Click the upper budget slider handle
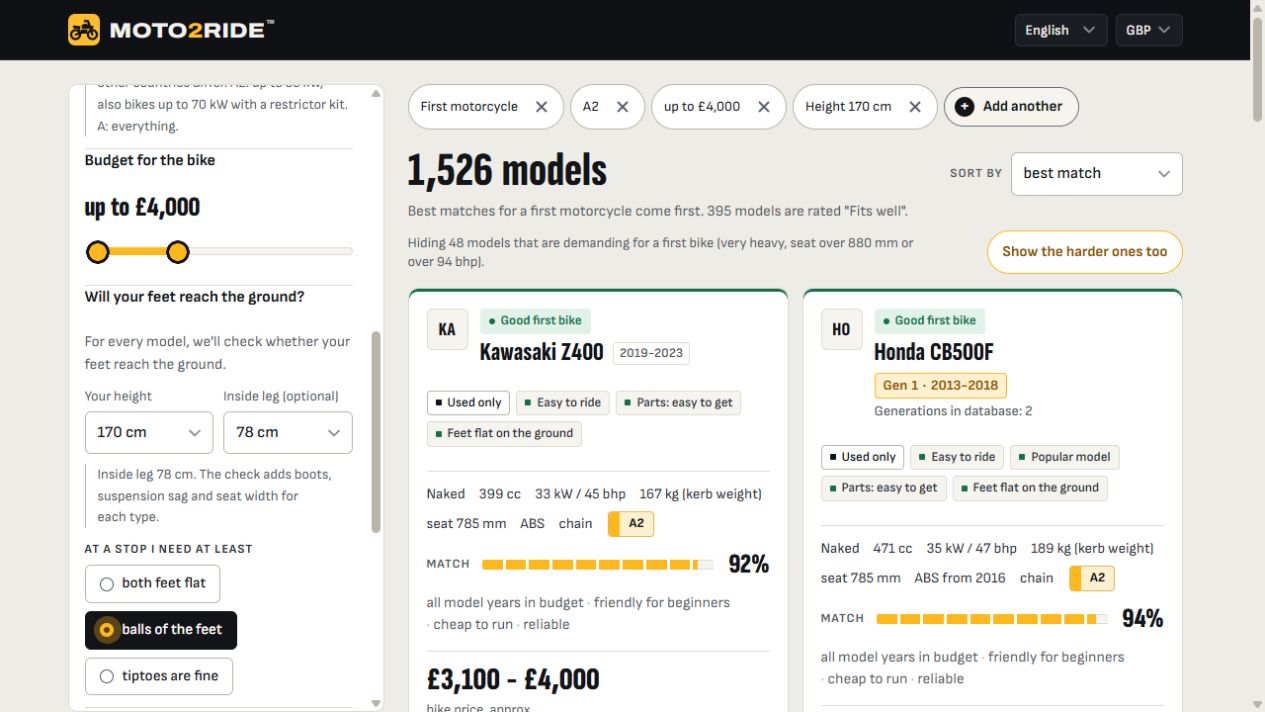The image size is (1265, 712). point(177,252)
